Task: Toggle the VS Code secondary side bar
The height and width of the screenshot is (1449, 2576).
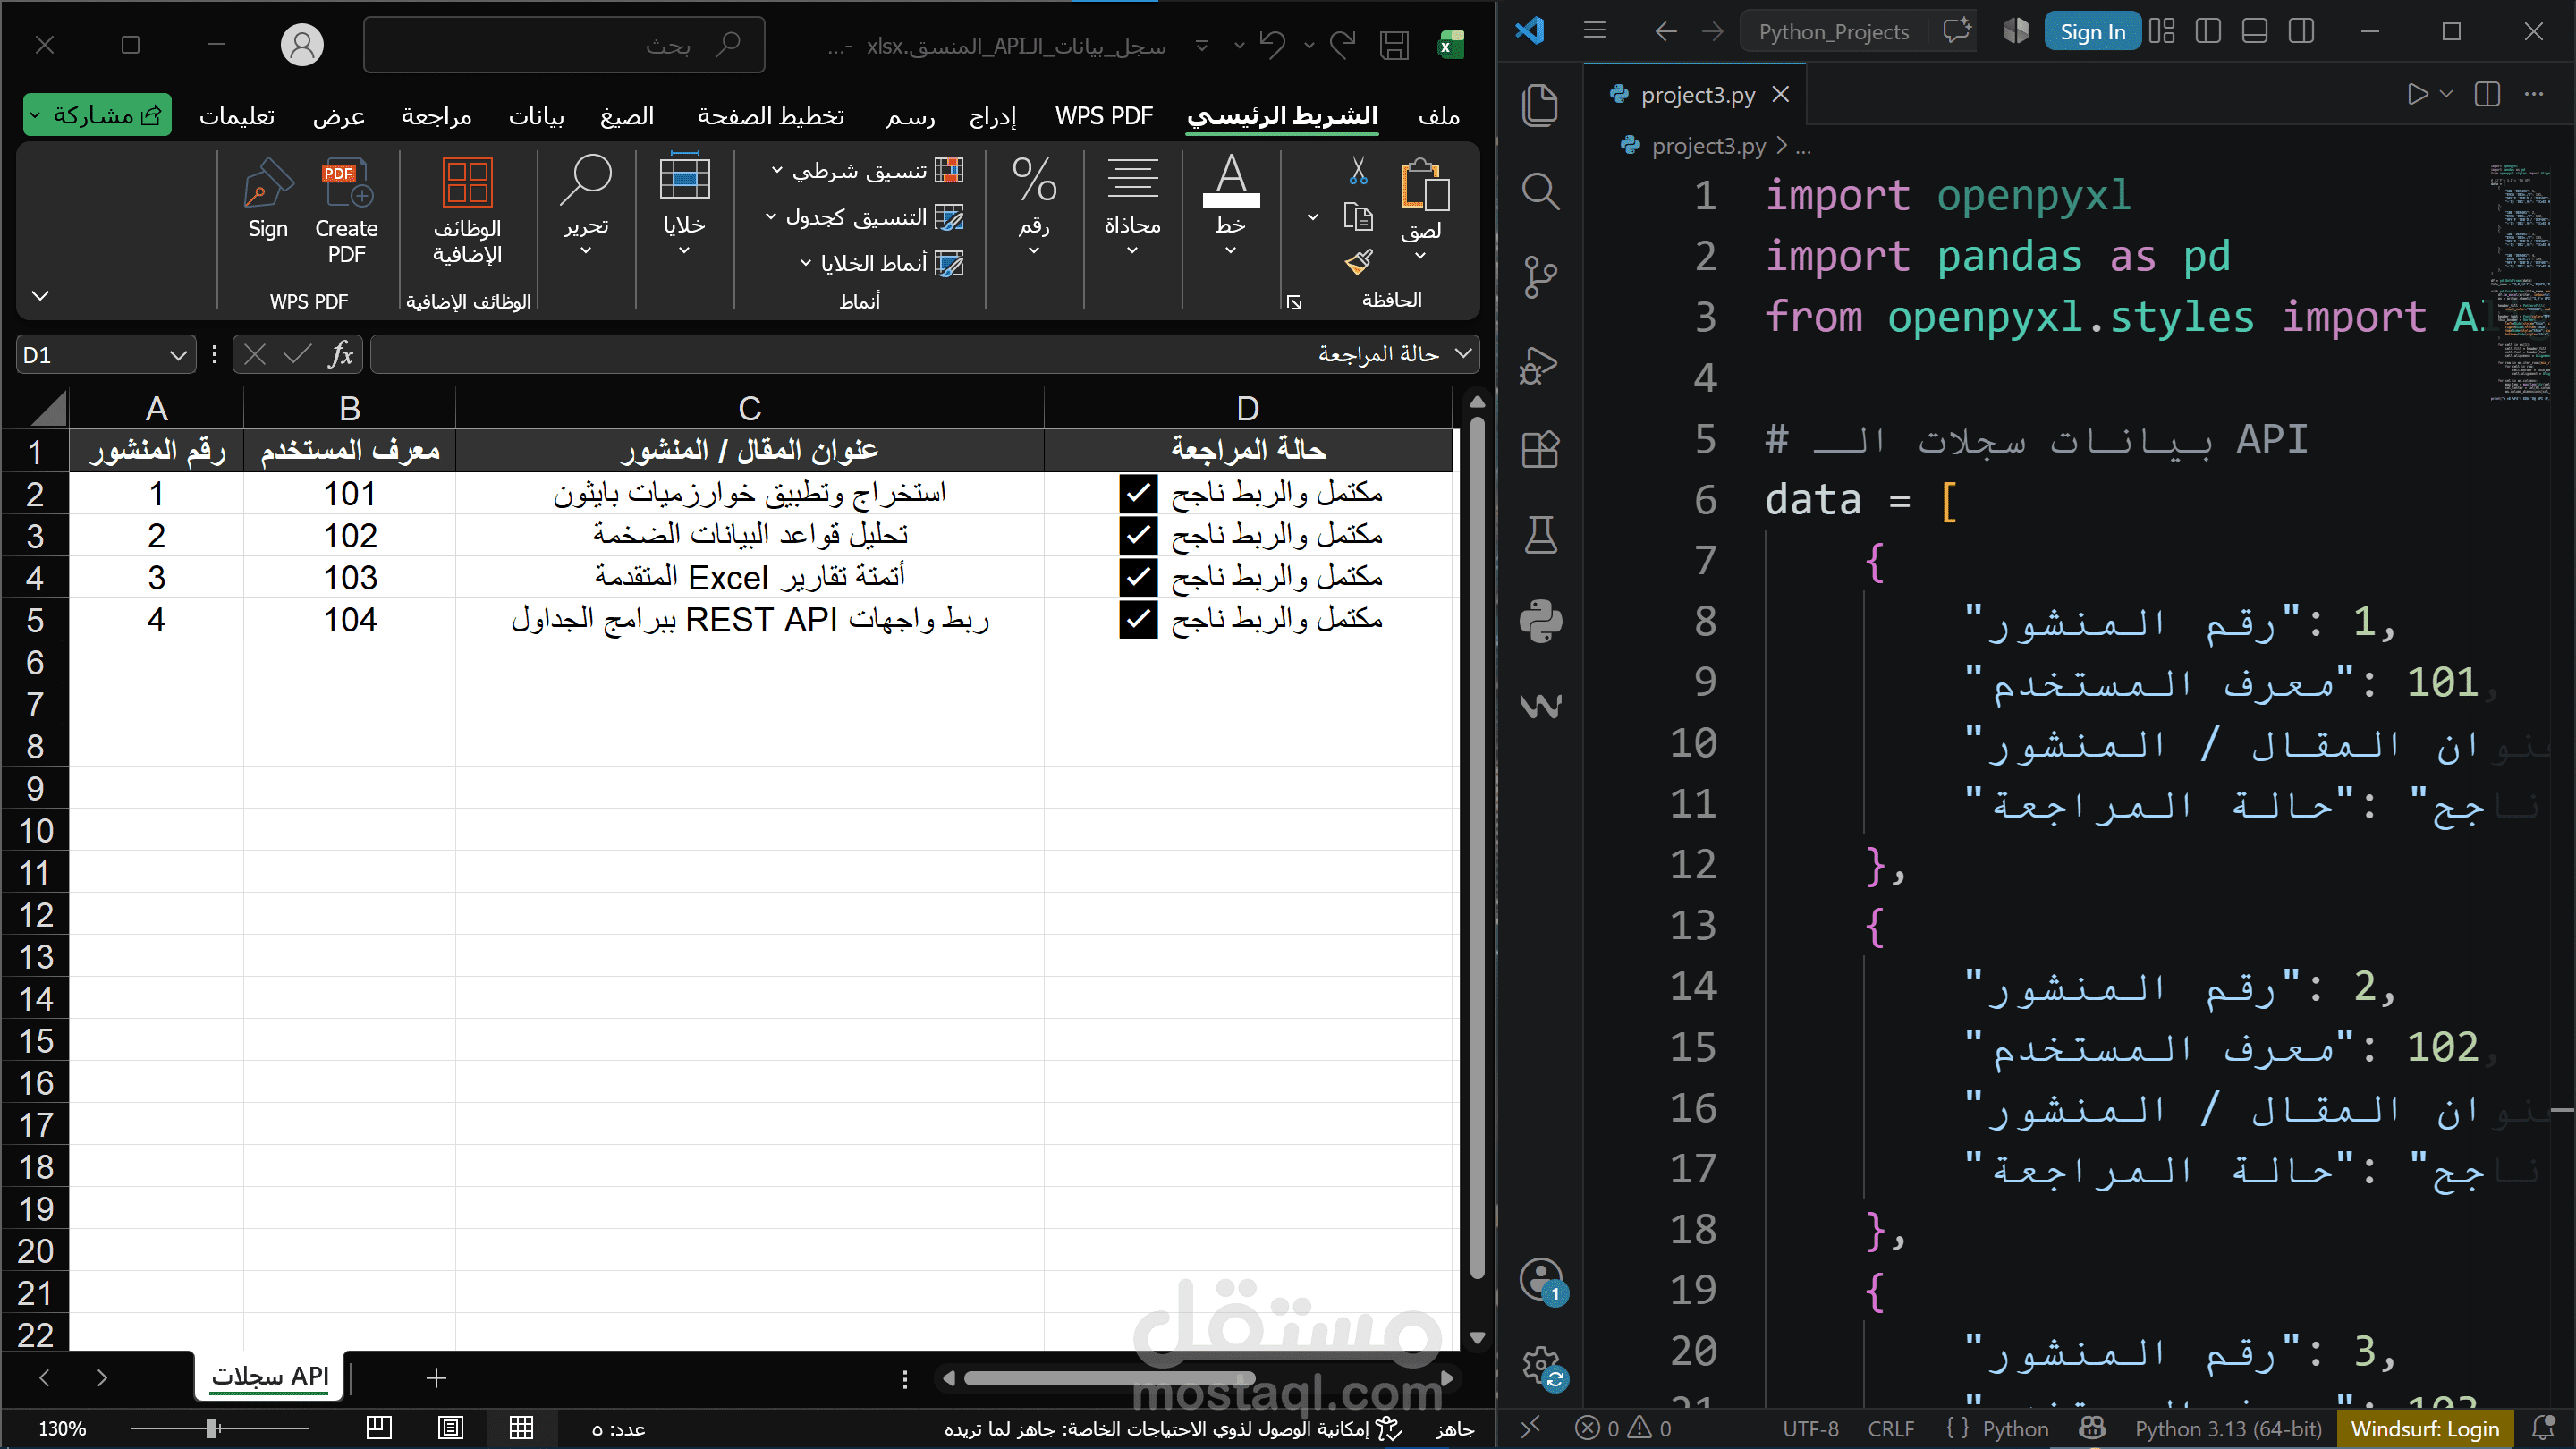Action: [2301, 31]
